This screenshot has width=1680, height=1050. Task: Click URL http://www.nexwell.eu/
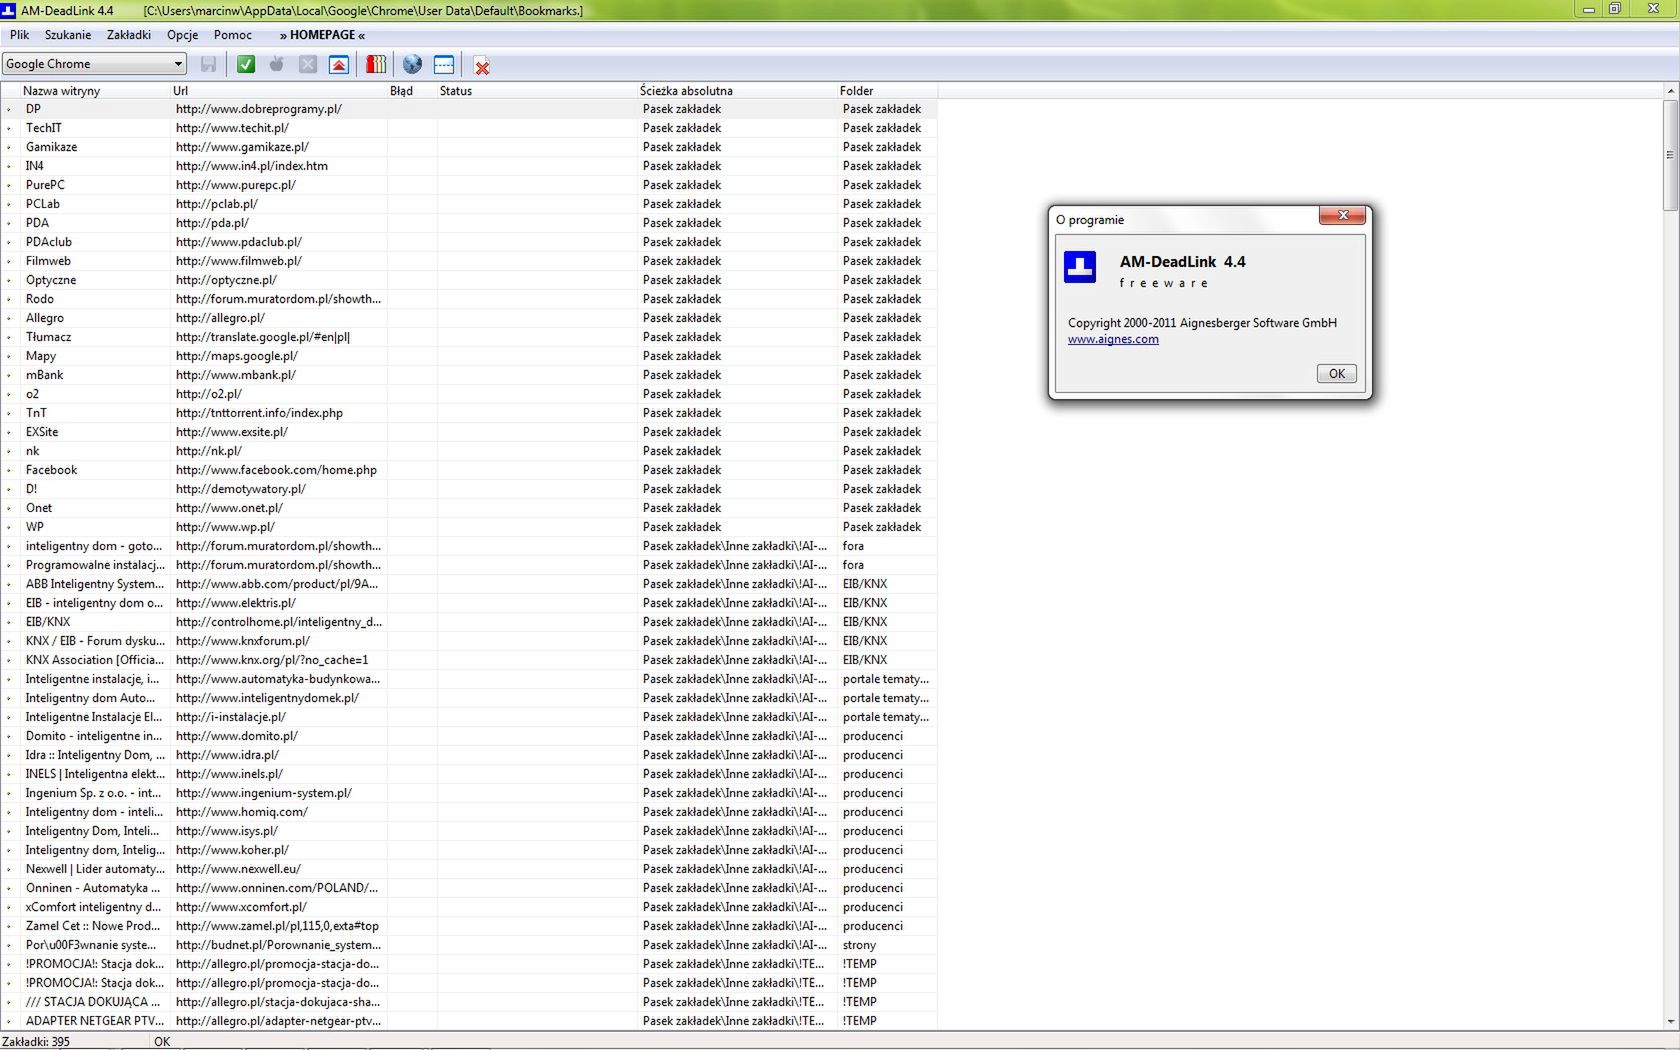click(238, 869)
